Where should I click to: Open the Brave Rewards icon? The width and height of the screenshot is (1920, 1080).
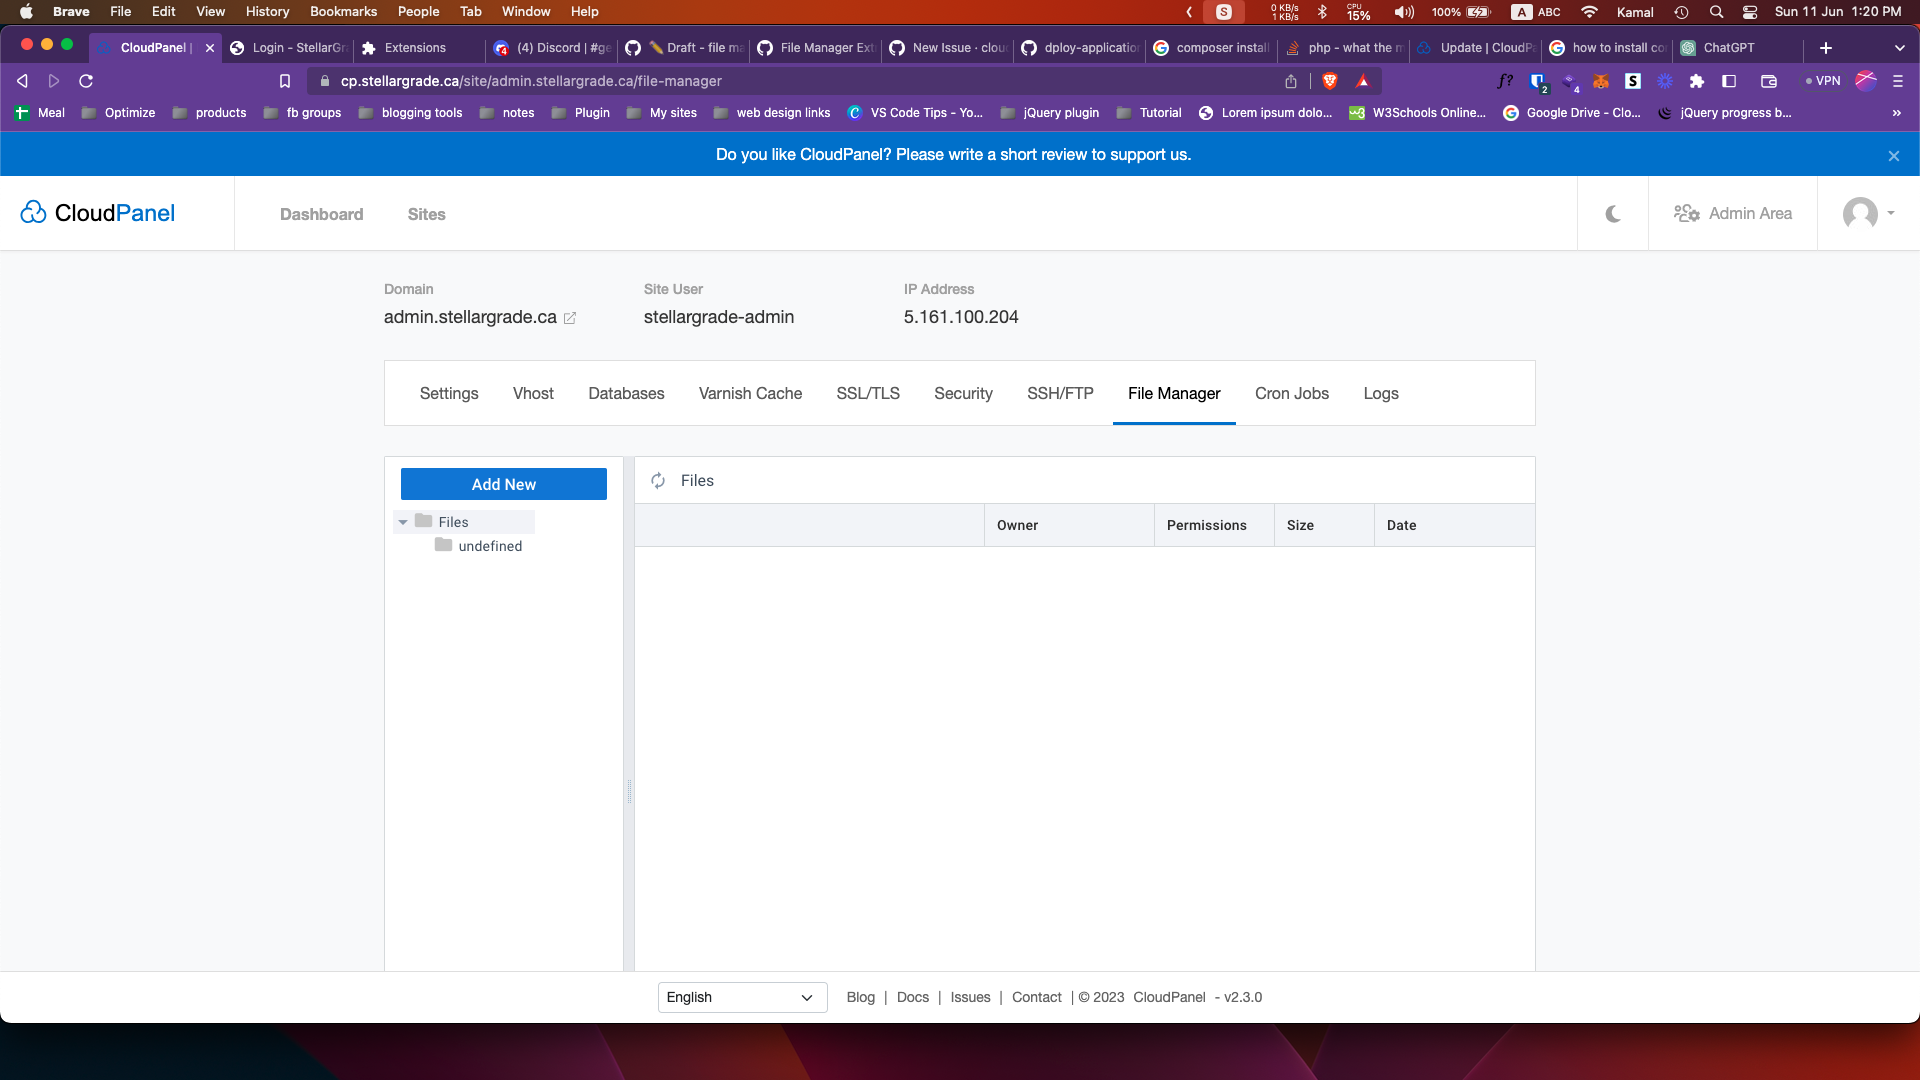coord(1363,81)
